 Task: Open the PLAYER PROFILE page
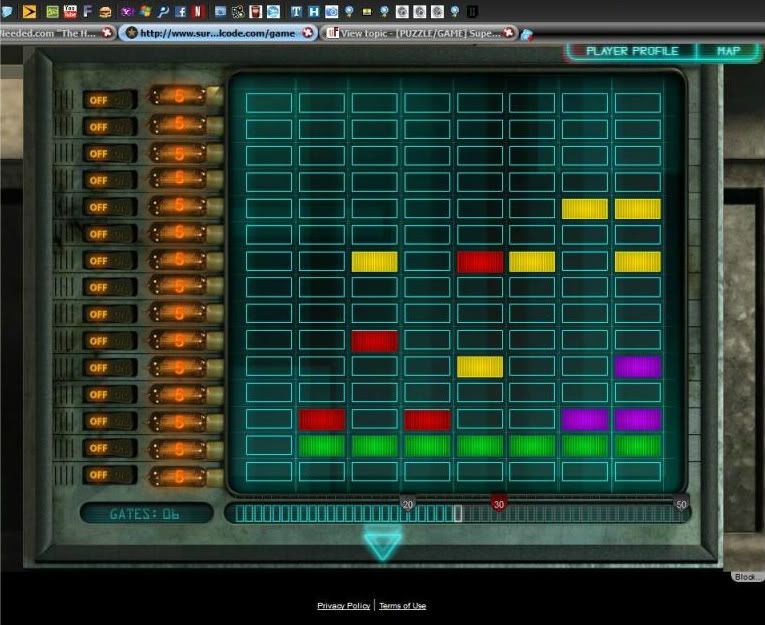click(631, 51)
